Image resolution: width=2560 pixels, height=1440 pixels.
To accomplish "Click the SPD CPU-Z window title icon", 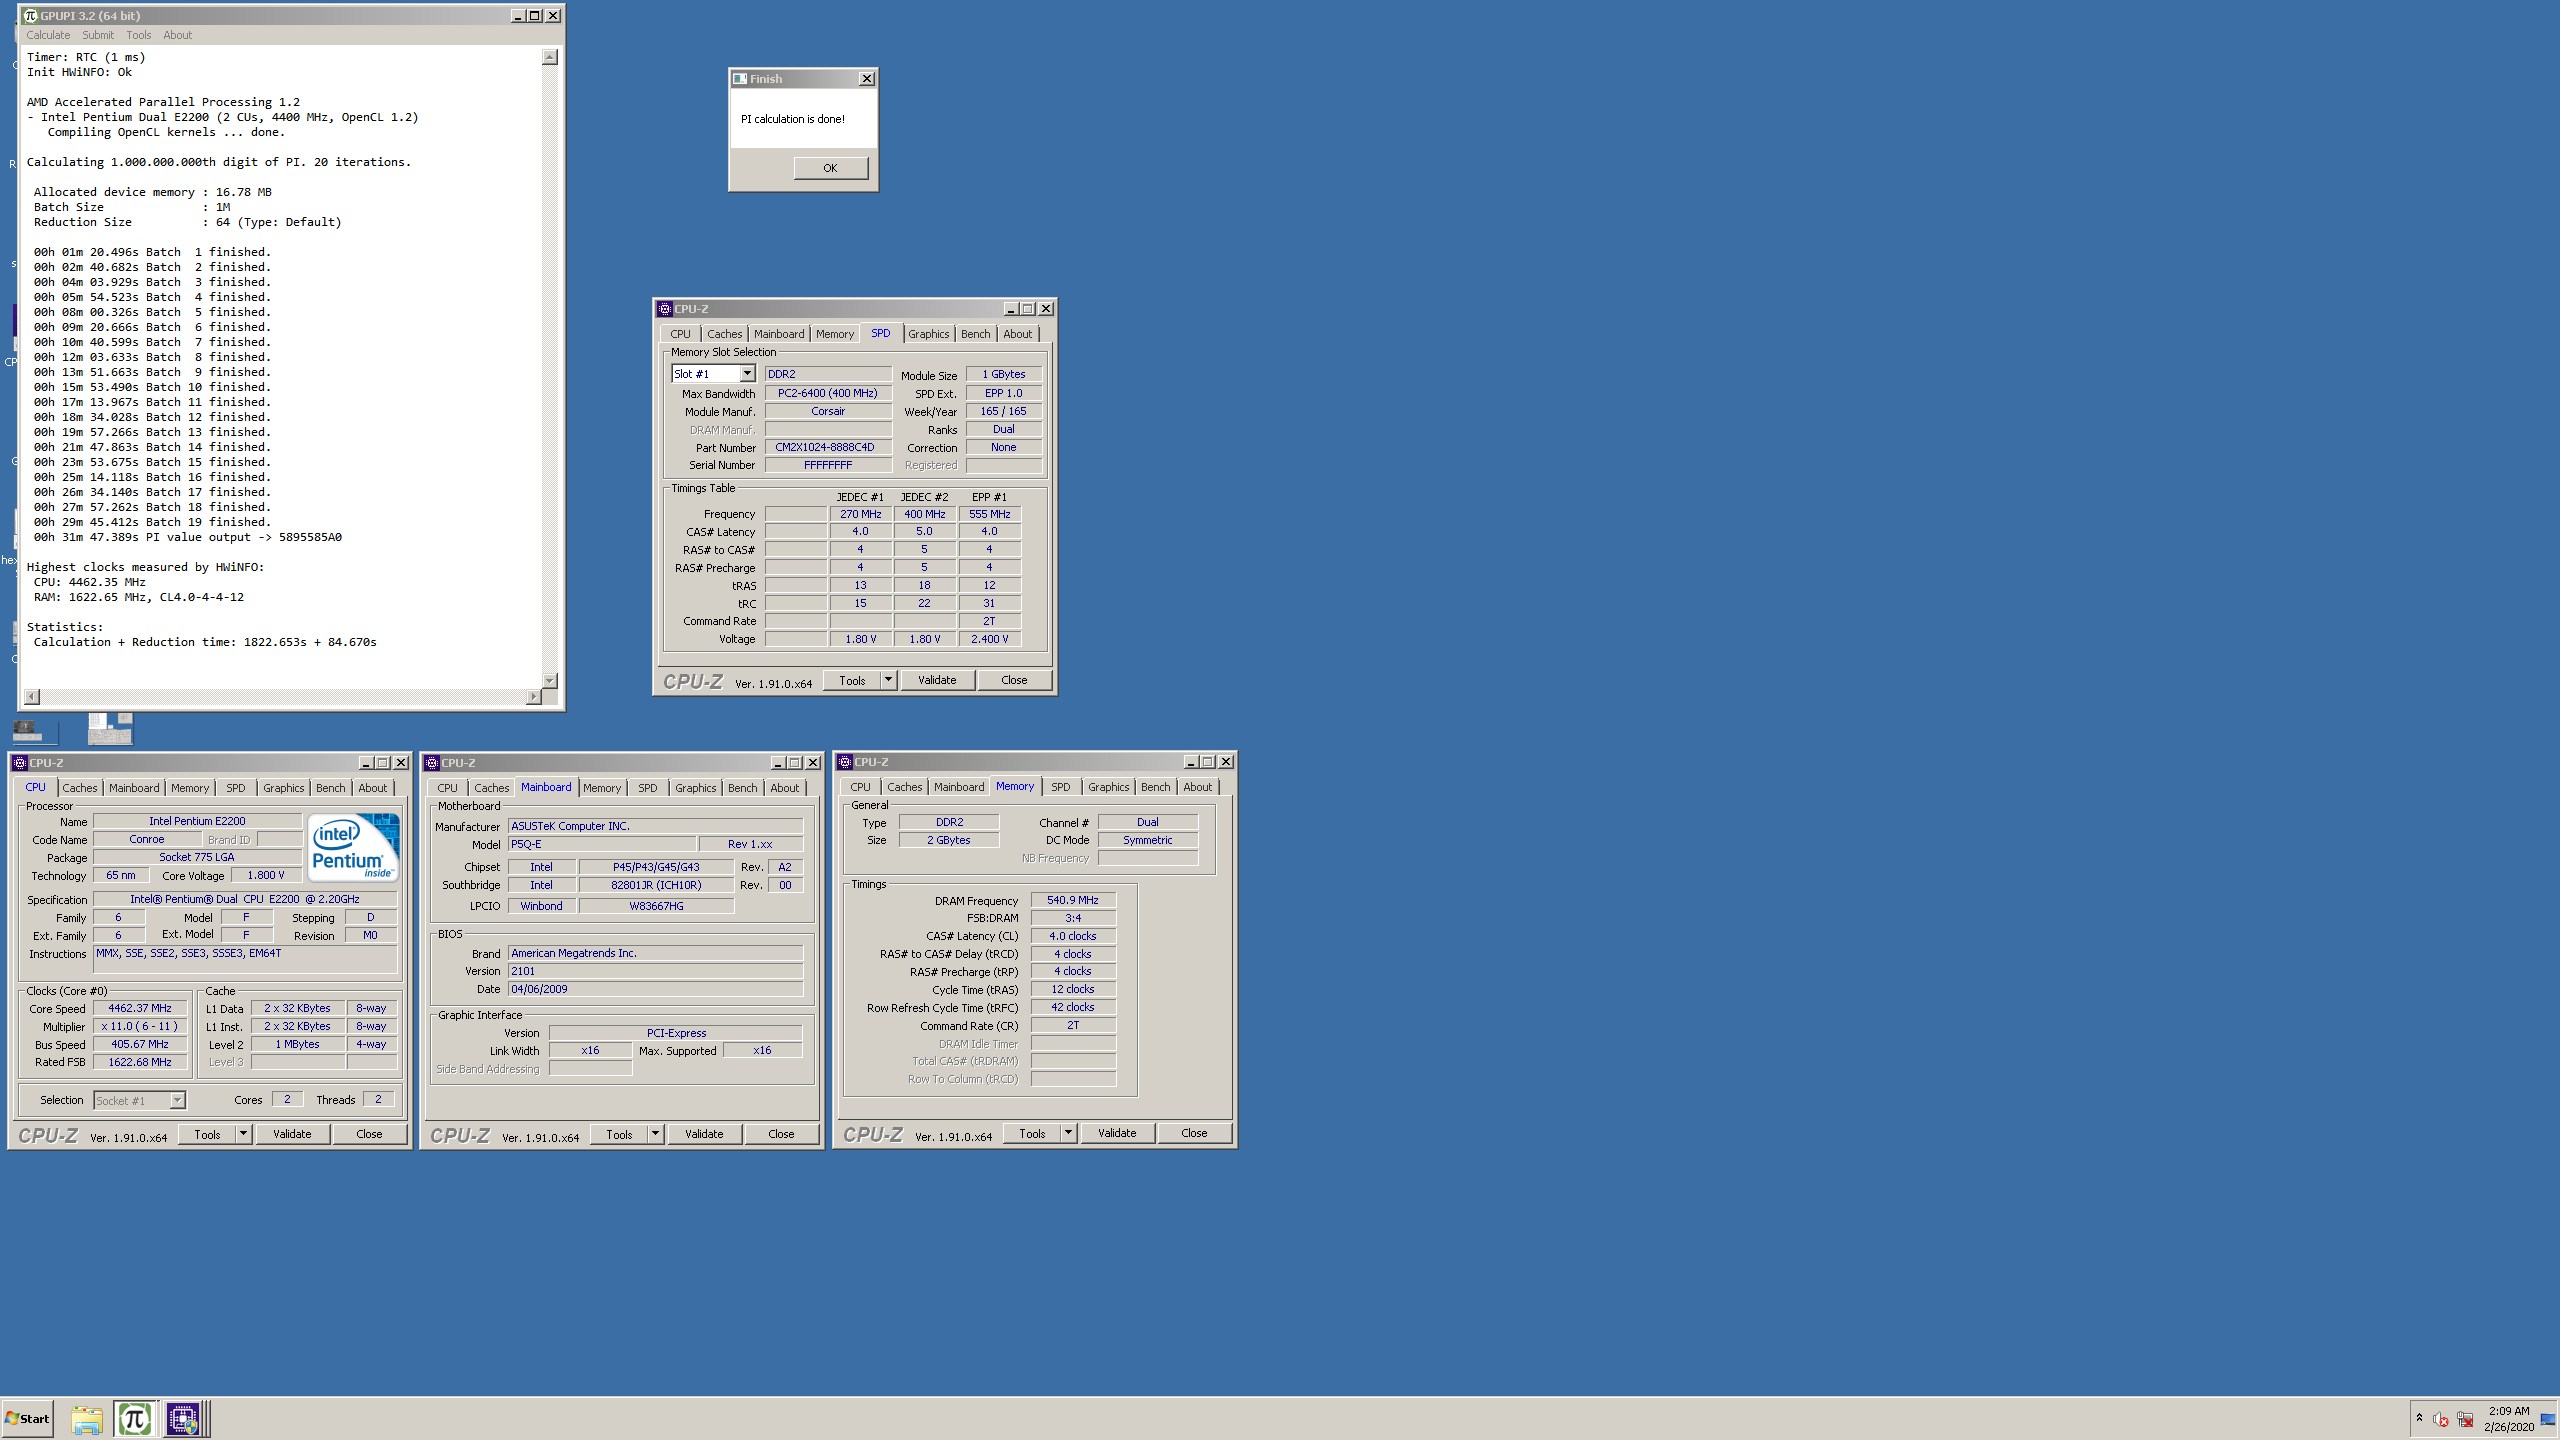I will pos(664,309).
